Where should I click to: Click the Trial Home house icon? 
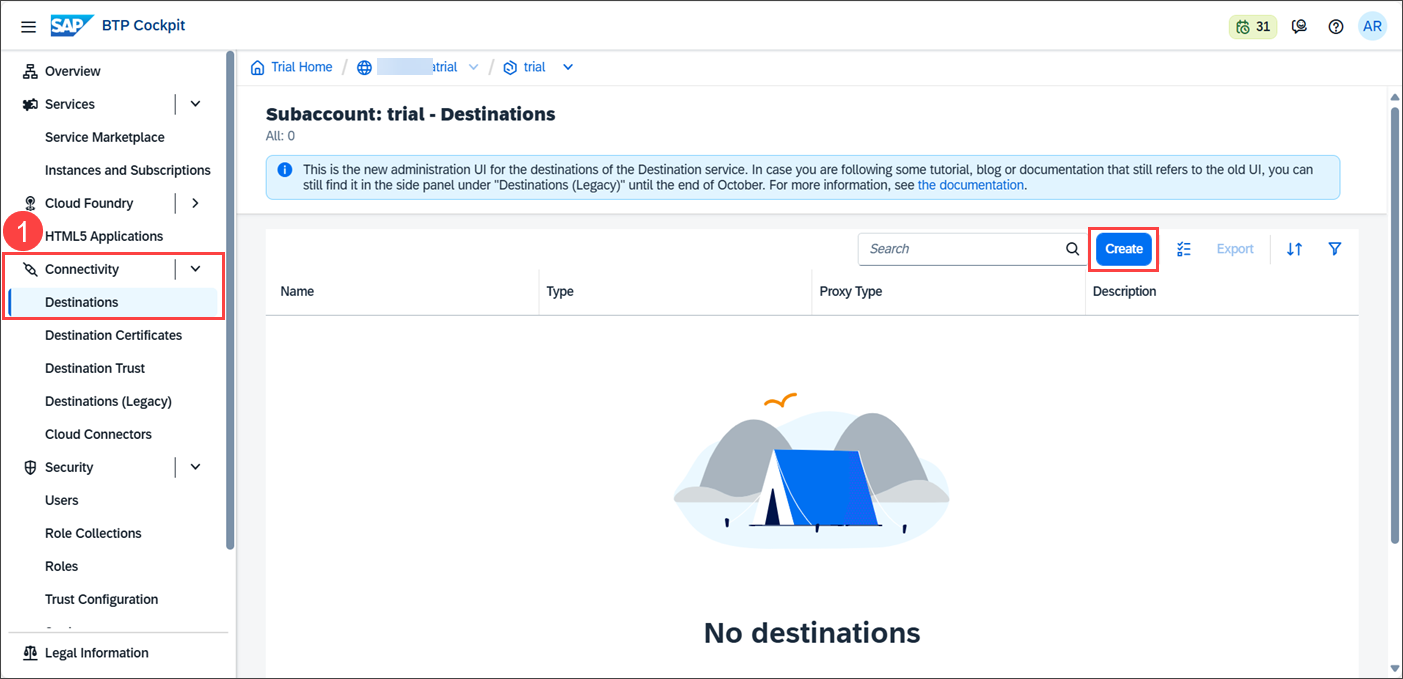pyautogui.click(x=258, y=67)
